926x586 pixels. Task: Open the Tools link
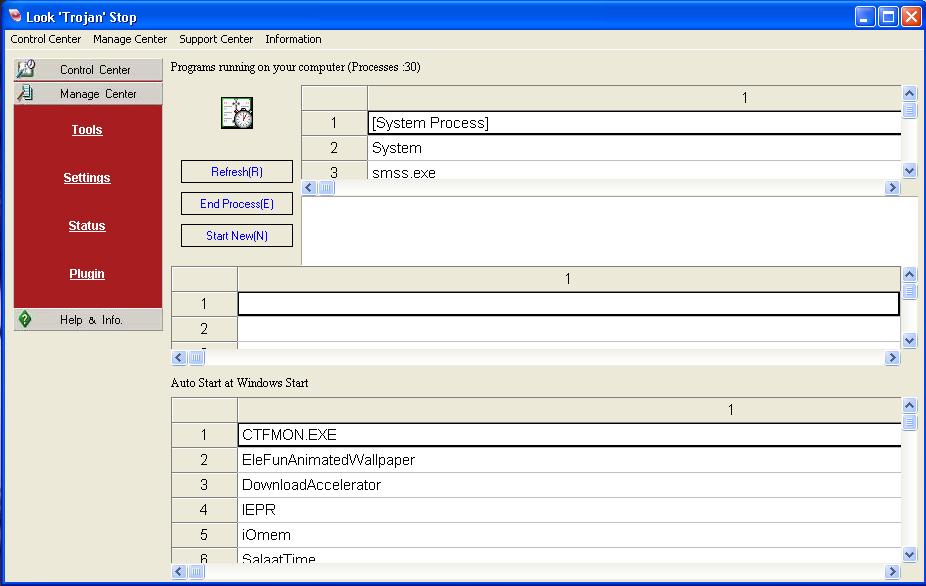87,129
